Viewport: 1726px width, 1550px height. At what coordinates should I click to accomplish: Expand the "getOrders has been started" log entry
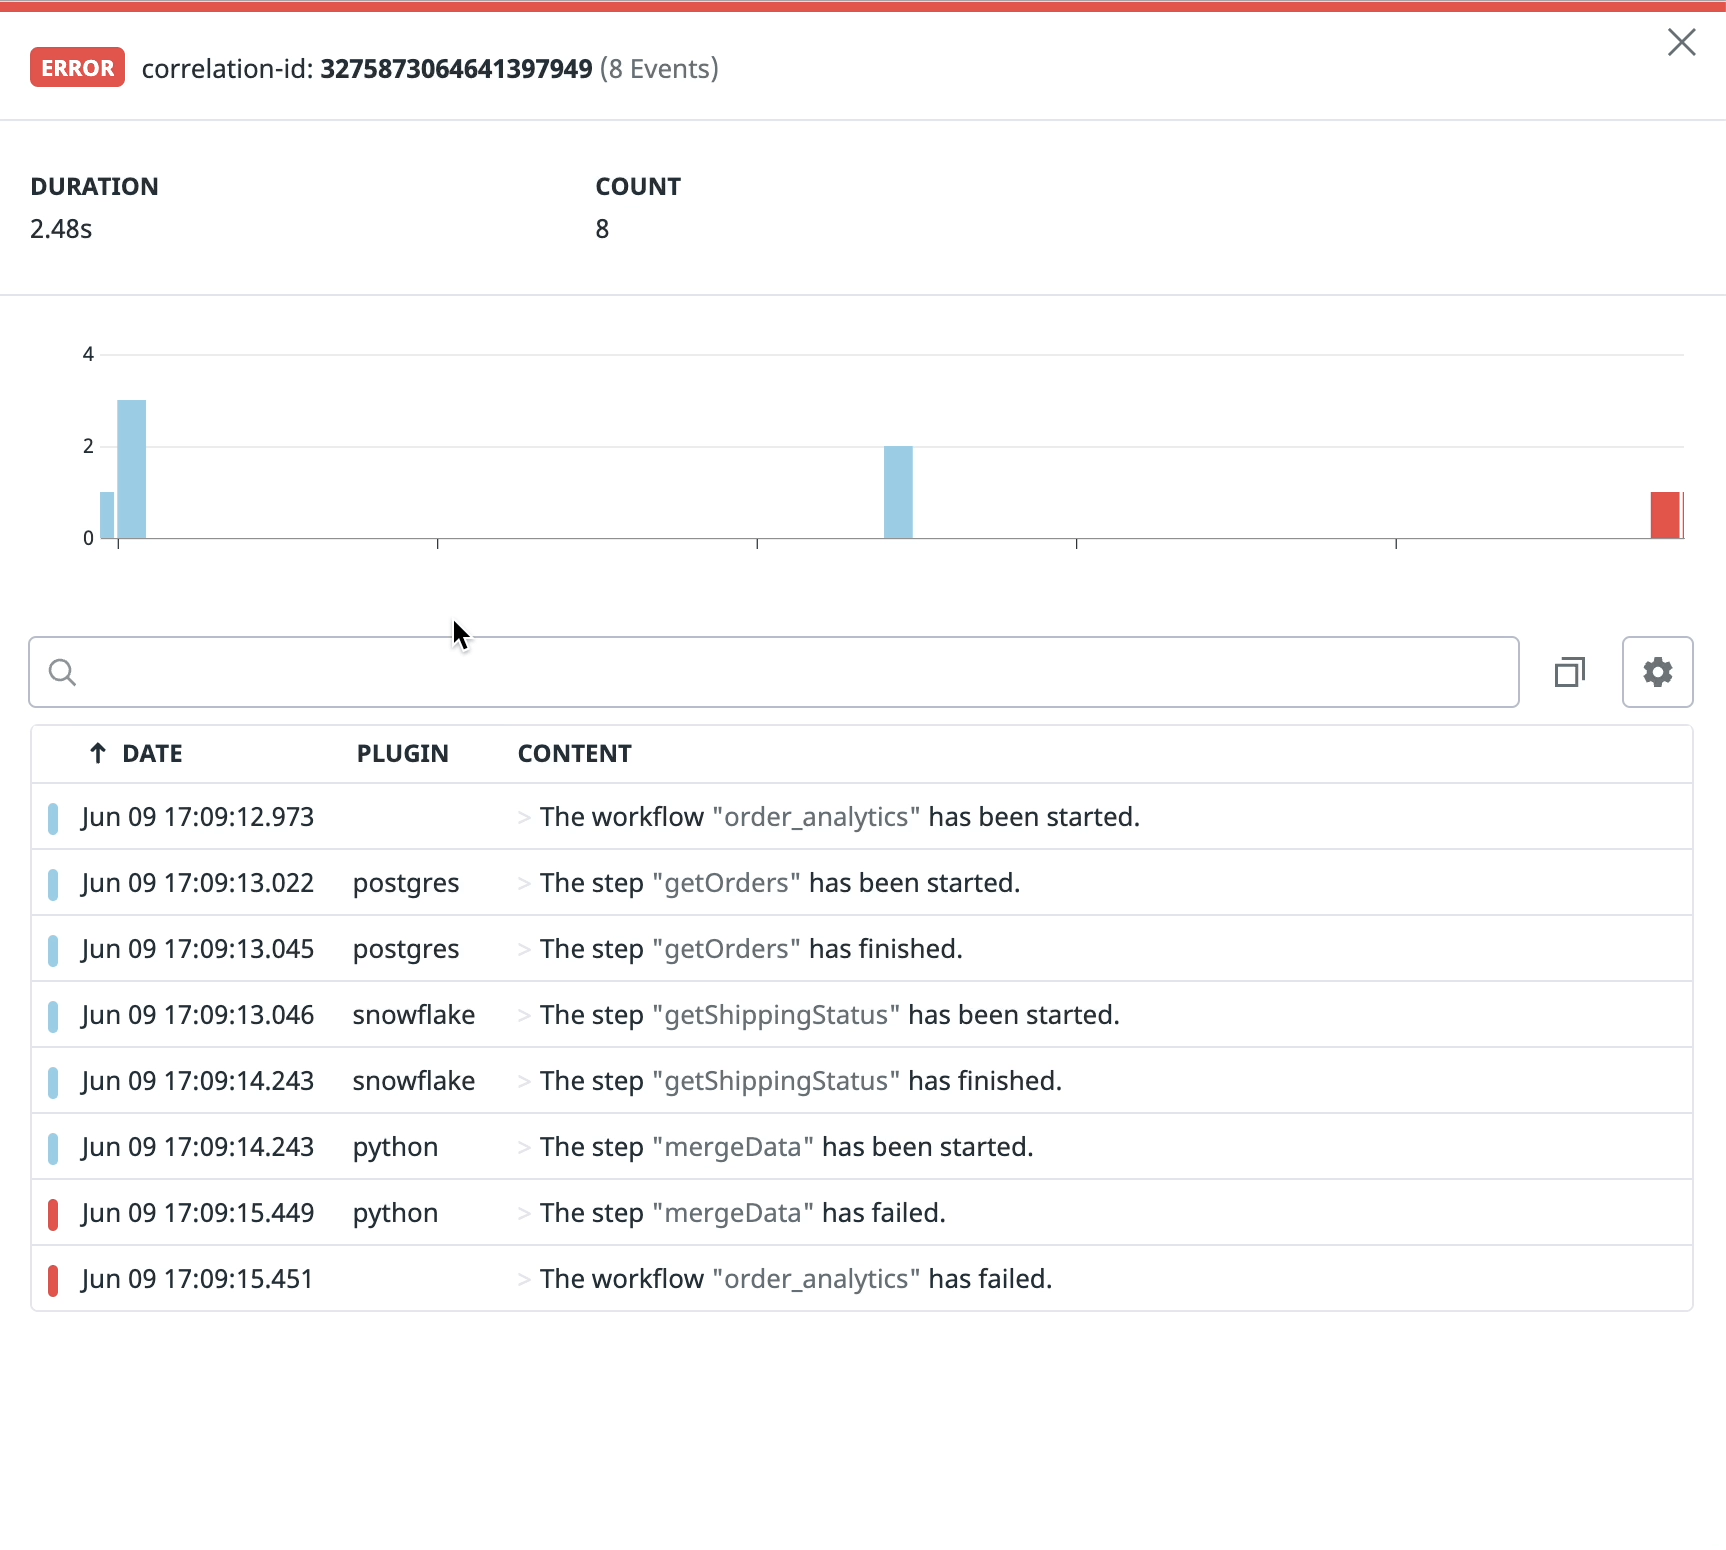point(524,882)
